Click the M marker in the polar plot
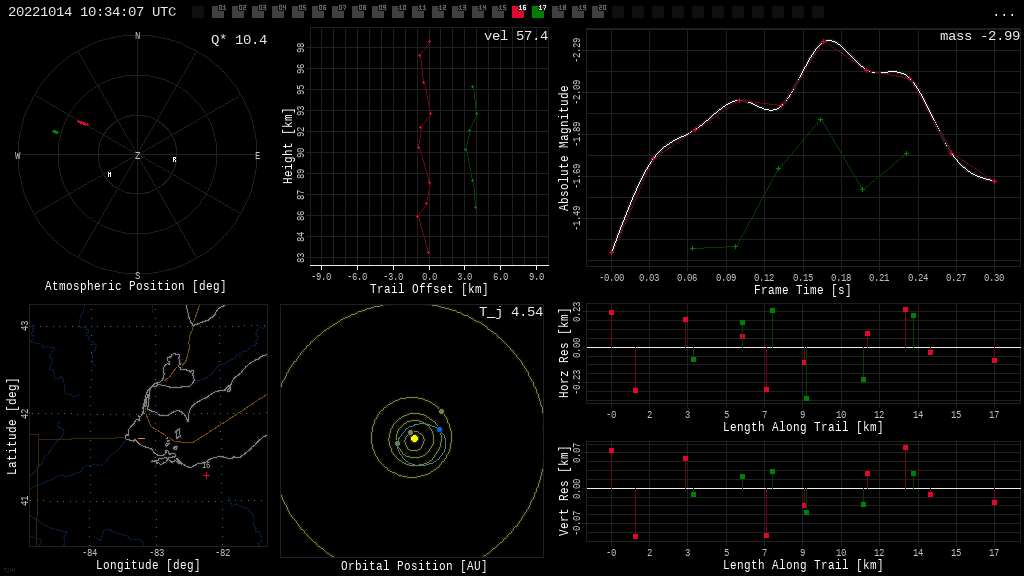This screenshot has height=576, width=1024. pos(110,174)
